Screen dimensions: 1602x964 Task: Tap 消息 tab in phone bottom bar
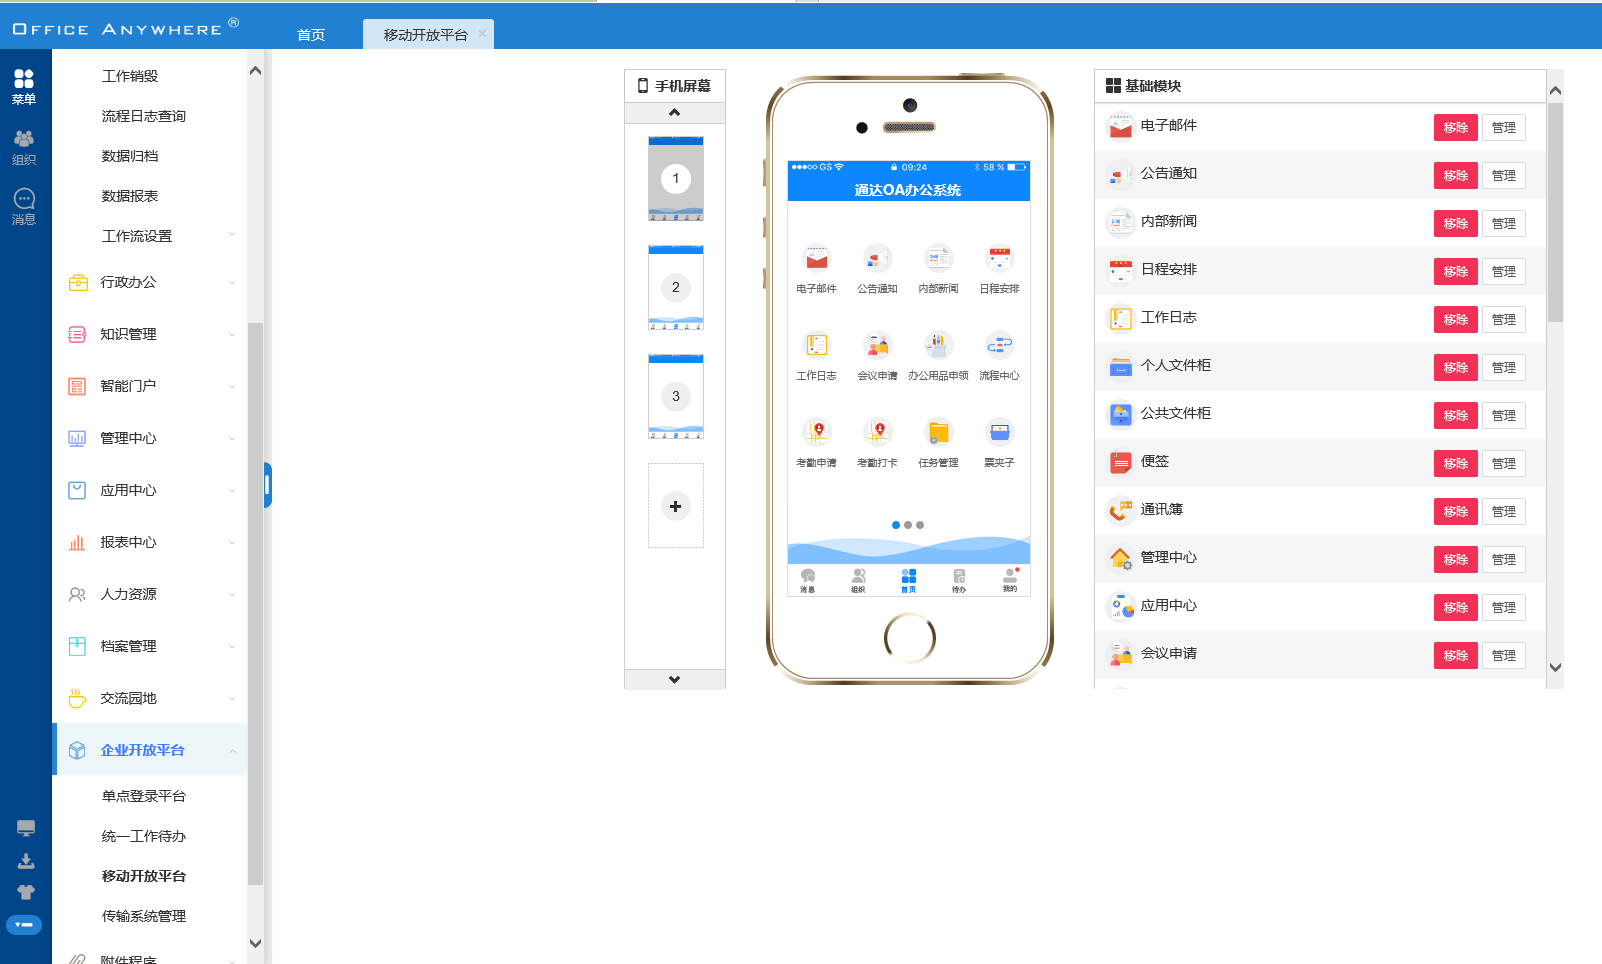(808, 581)
